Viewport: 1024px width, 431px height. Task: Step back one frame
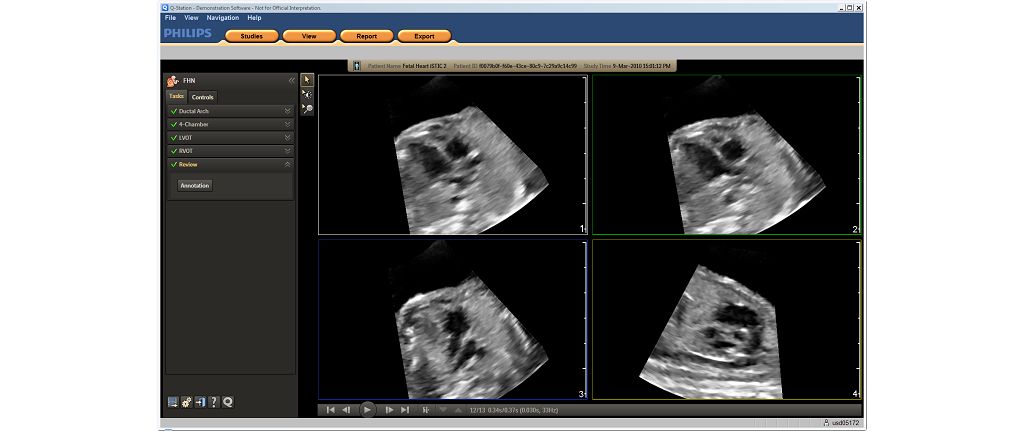346,410
